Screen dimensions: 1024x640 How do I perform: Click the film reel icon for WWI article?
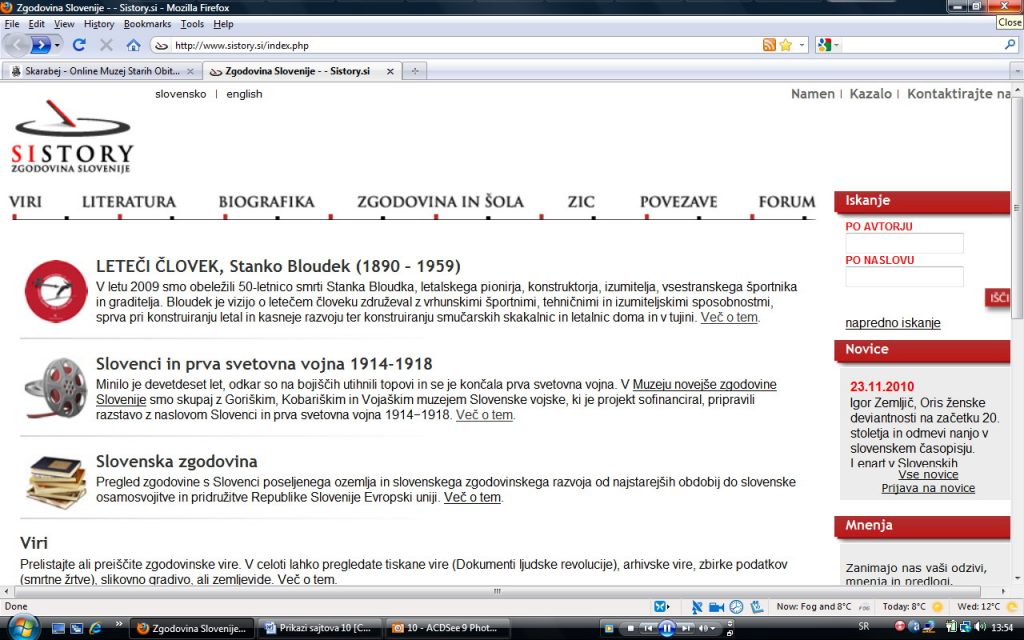click(x=56, y=388)
